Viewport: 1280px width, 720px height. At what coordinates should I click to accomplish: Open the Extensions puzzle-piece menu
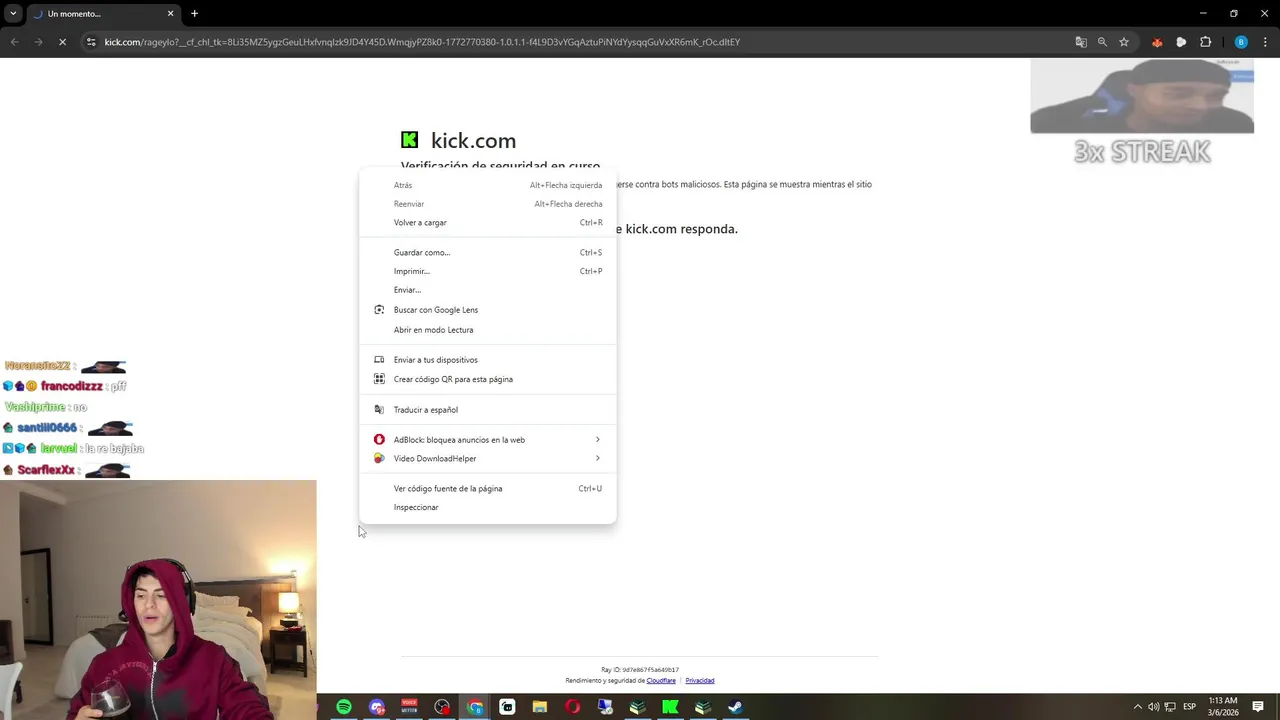pyautogui.click(x=1205, y=42)
